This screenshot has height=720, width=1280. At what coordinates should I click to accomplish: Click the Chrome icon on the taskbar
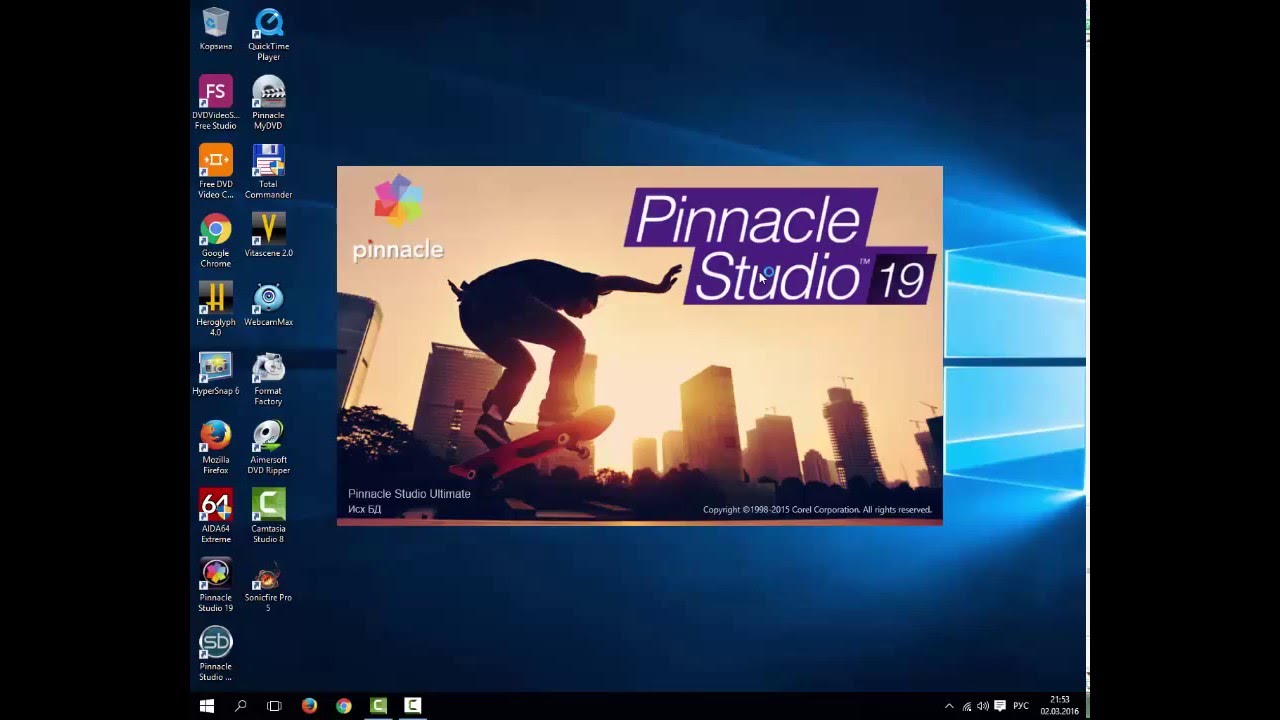pyautogui.click(x=344, y=706)
